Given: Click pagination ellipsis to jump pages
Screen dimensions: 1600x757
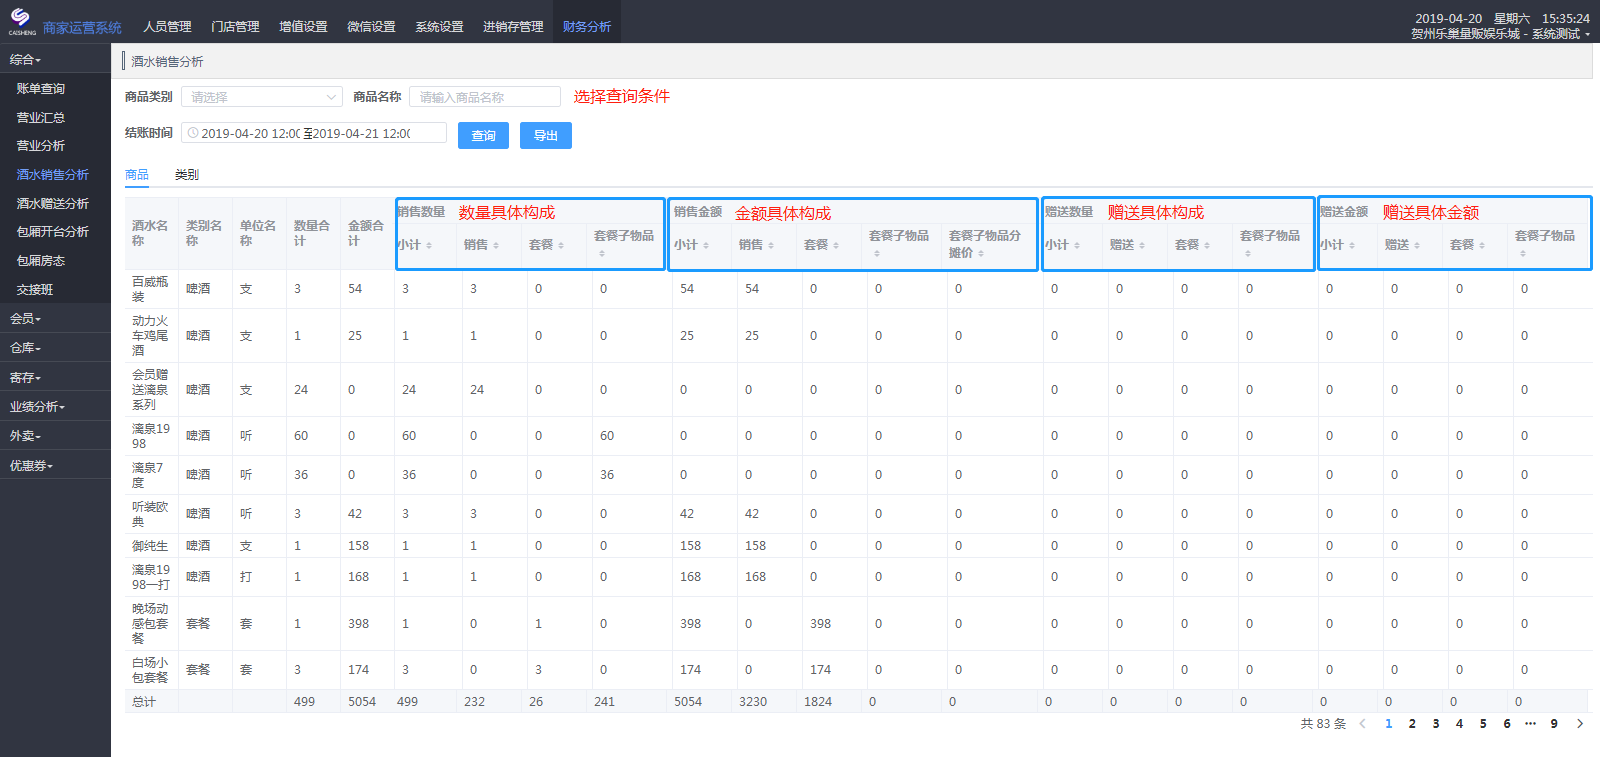Looking at the screenshot, I should pyautogui.click(x=1530, y=724).
